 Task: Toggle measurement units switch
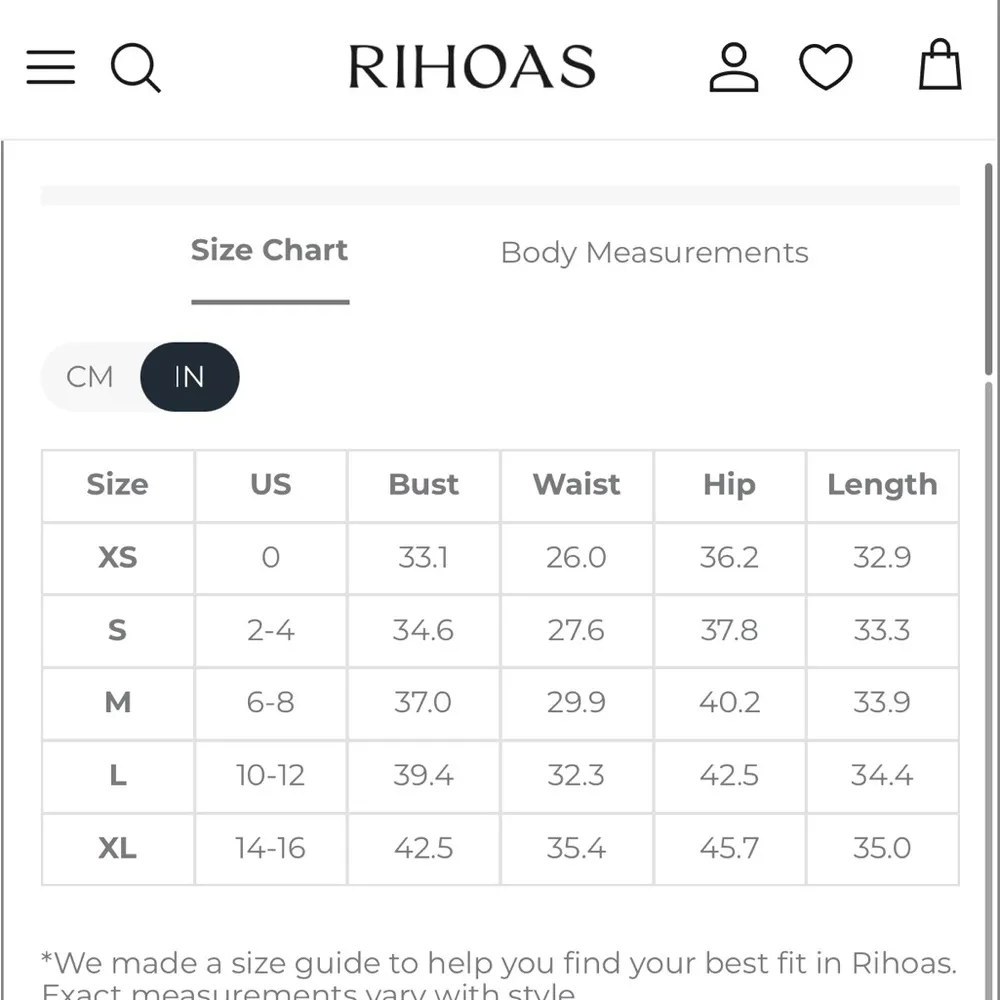click(x=140, y=377)
